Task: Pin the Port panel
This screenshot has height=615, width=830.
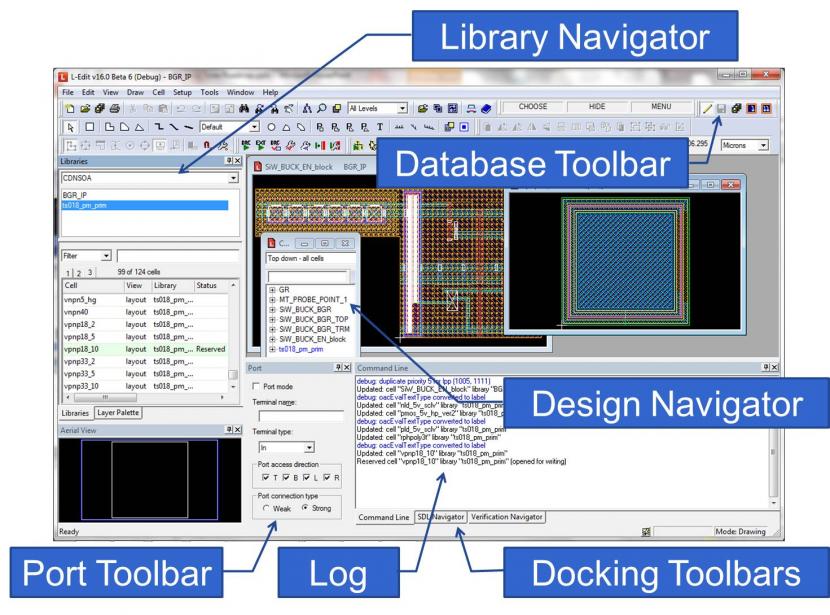Action: pos(339,367)
